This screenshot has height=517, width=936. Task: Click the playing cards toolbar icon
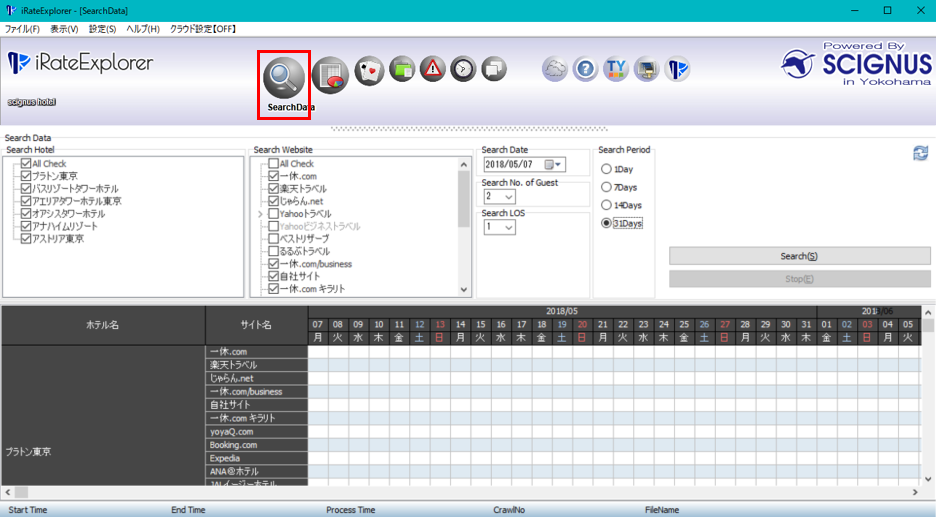tap(370, 69)
